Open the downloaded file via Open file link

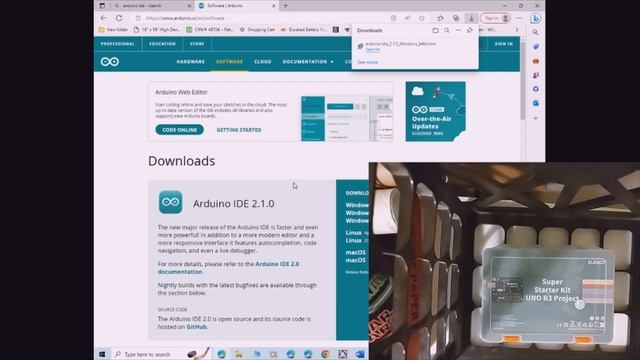373,50
